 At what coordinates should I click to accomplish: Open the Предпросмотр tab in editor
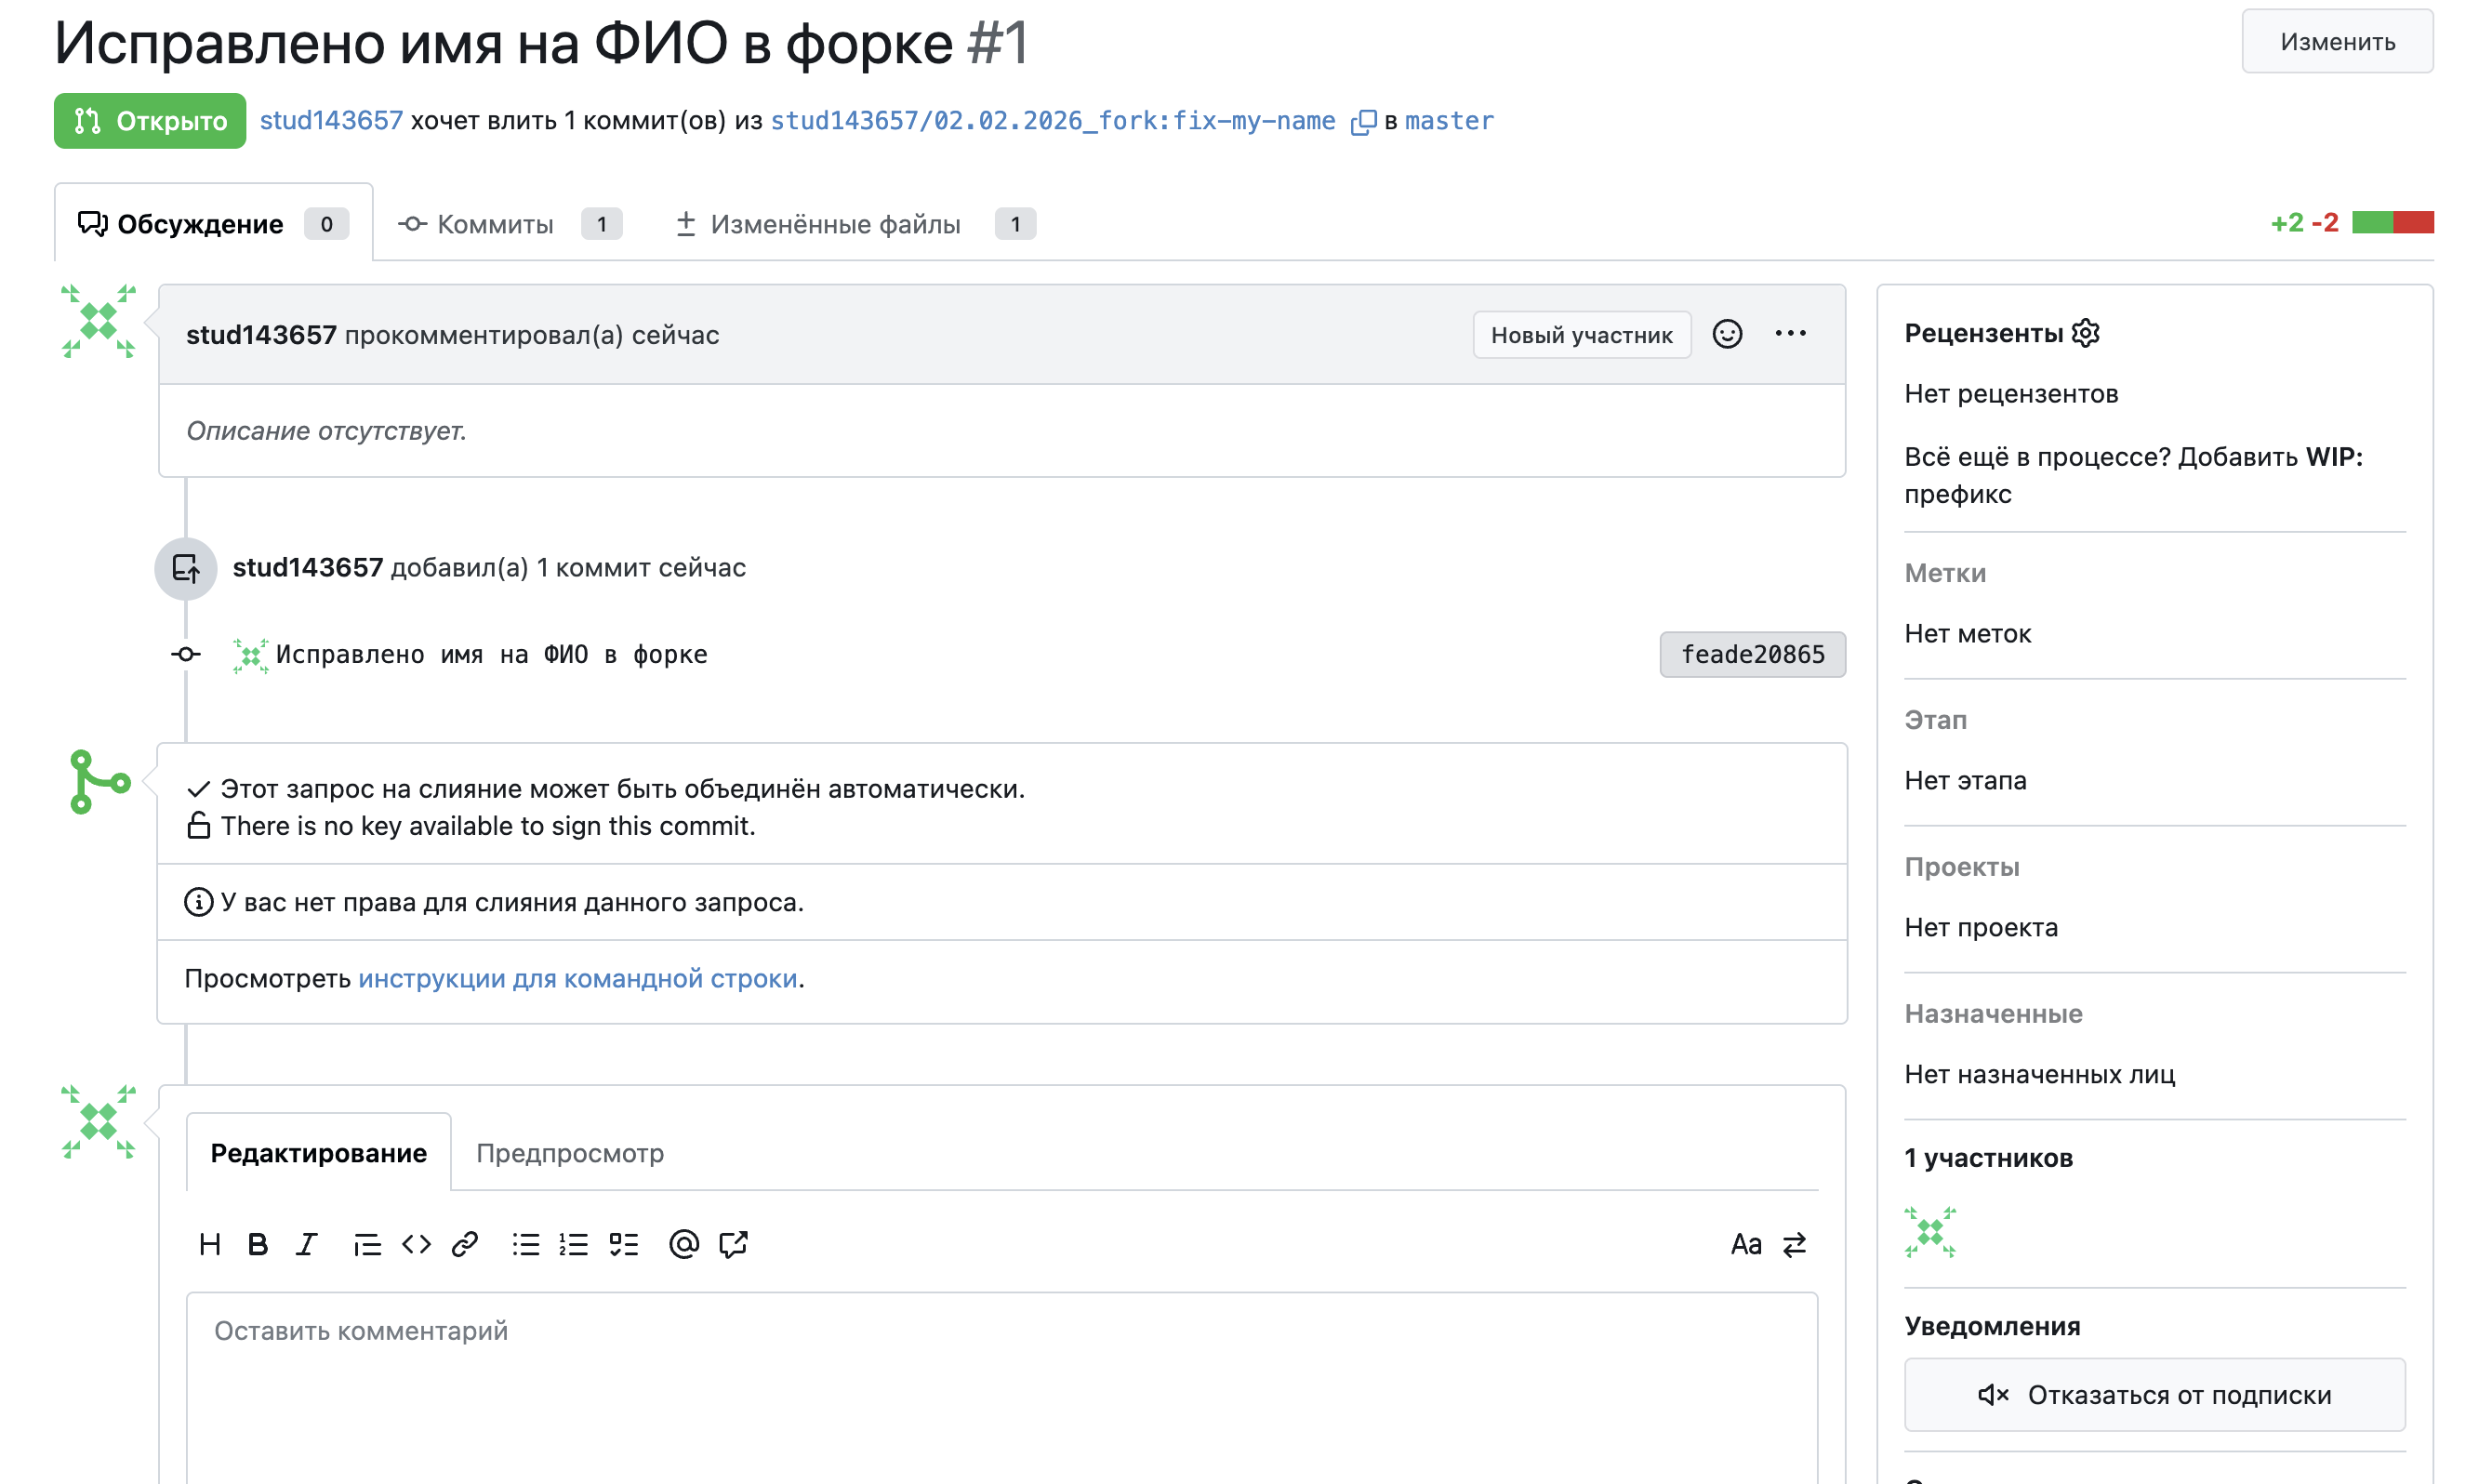click(570, 1153)
